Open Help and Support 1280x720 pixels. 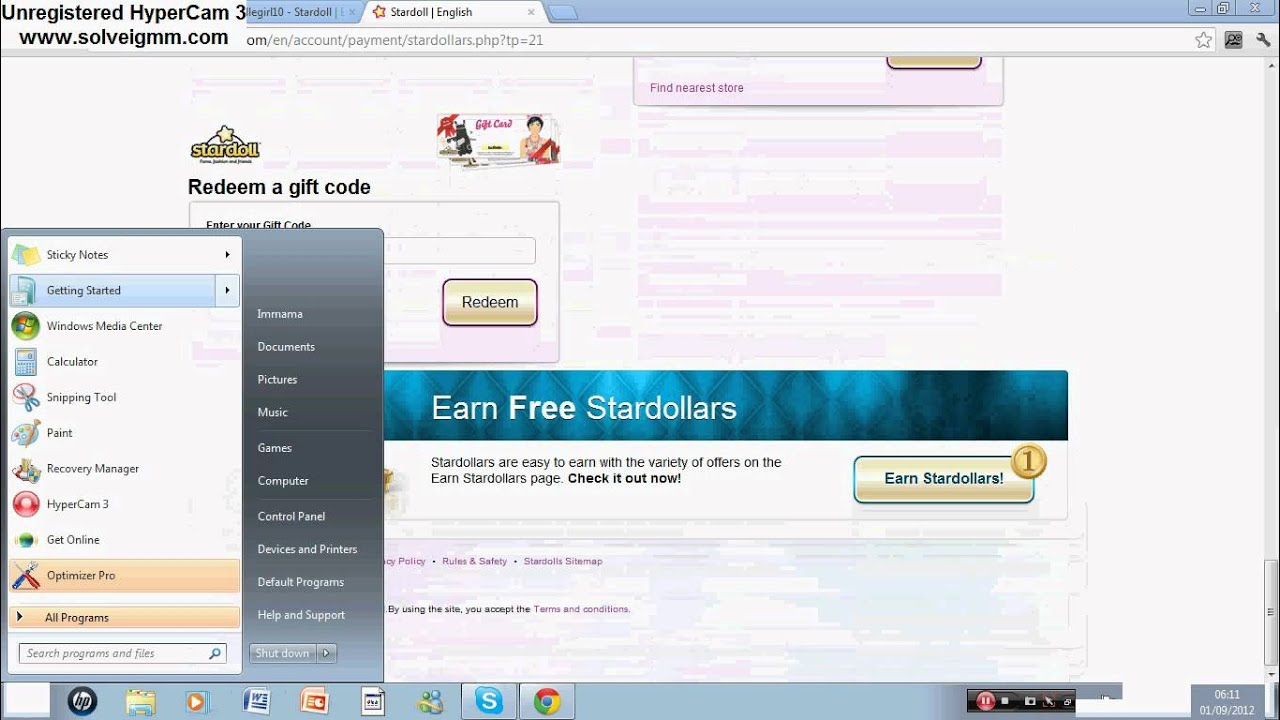pyautogui.click(x=301, y=615)
